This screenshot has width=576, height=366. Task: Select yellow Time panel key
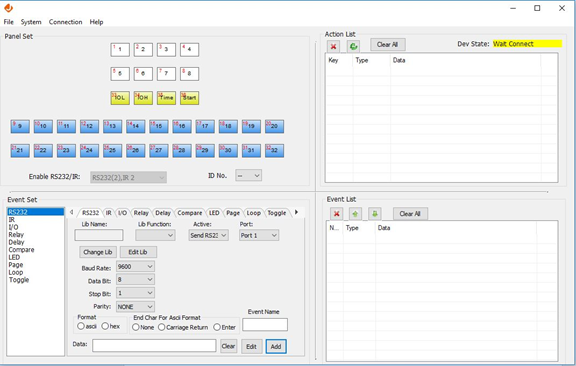[166, 98]
